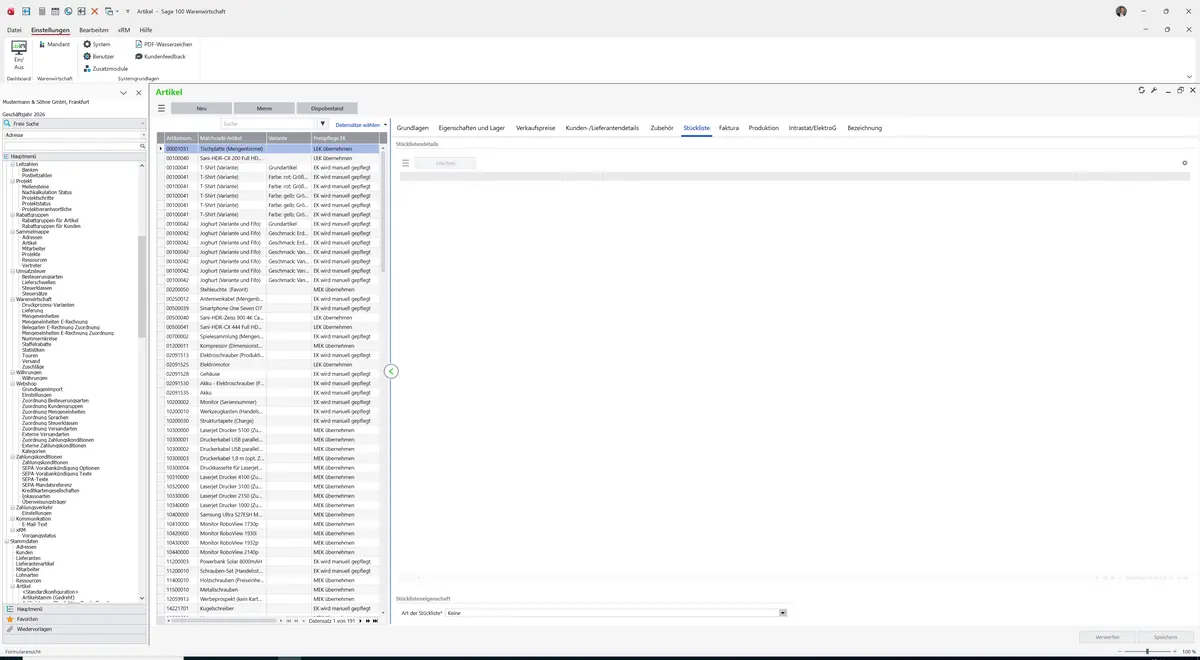The image size is (1200, 660).
Task: Select row Stehleuchte (Favorit)
Action: (271, 289)
